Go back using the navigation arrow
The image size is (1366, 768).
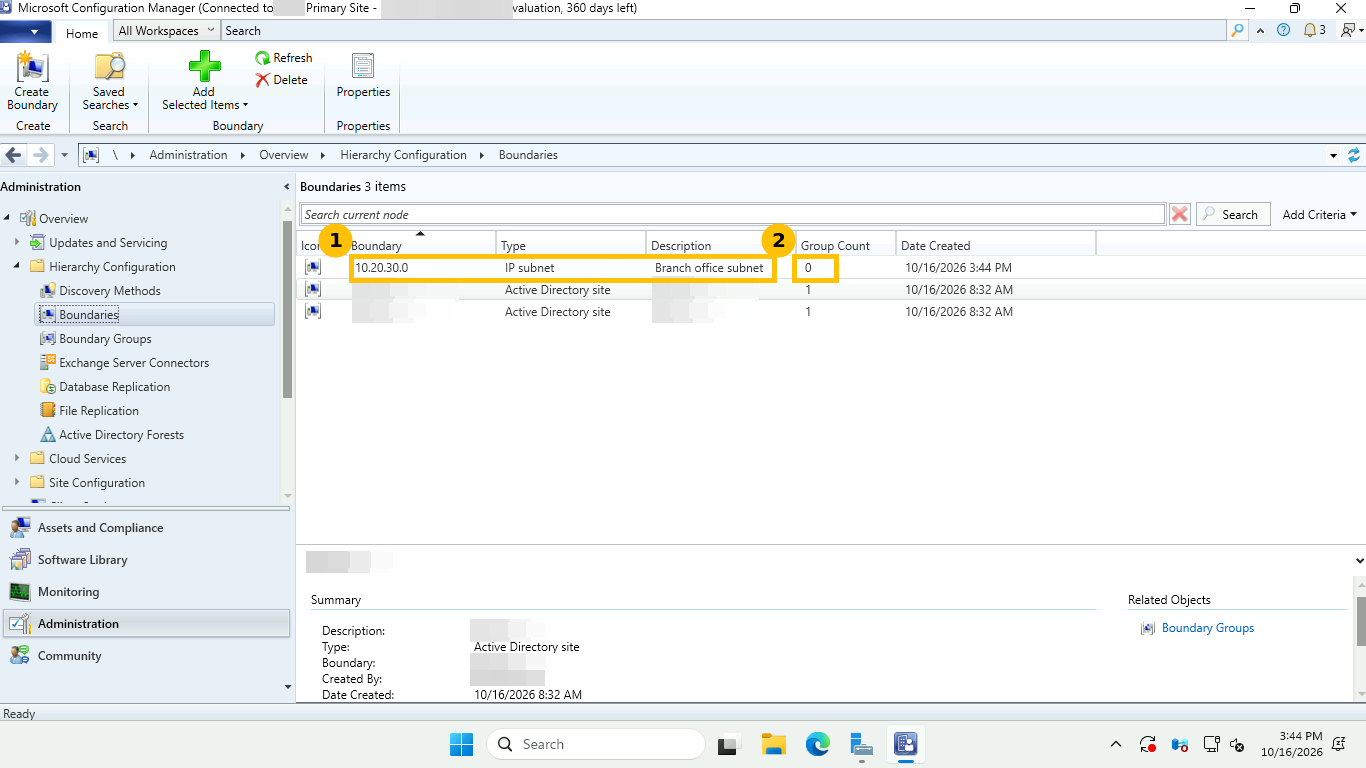tap(15, 155)
